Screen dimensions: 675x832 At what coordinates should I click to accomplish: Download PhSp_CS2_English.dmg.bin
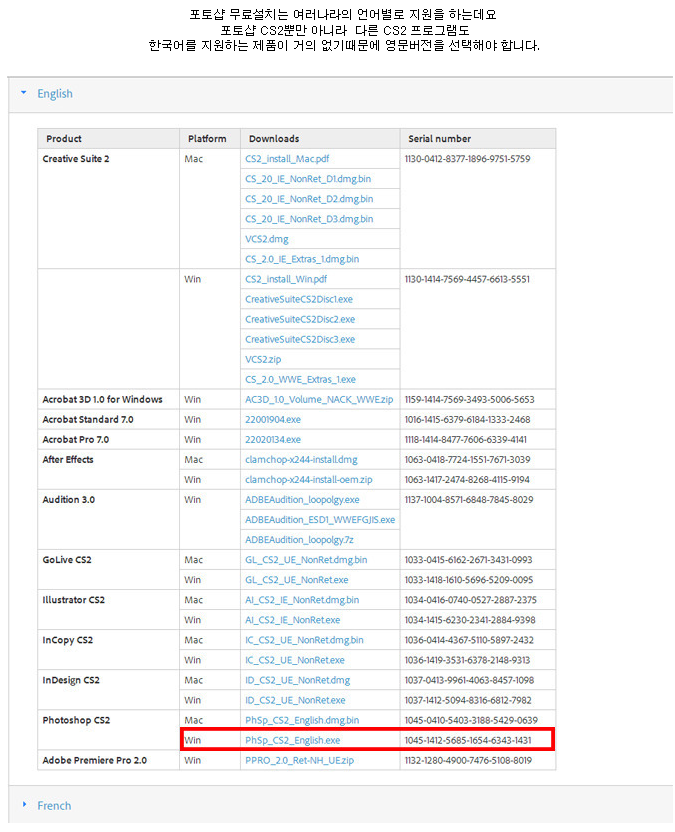[x=302, y=721]
